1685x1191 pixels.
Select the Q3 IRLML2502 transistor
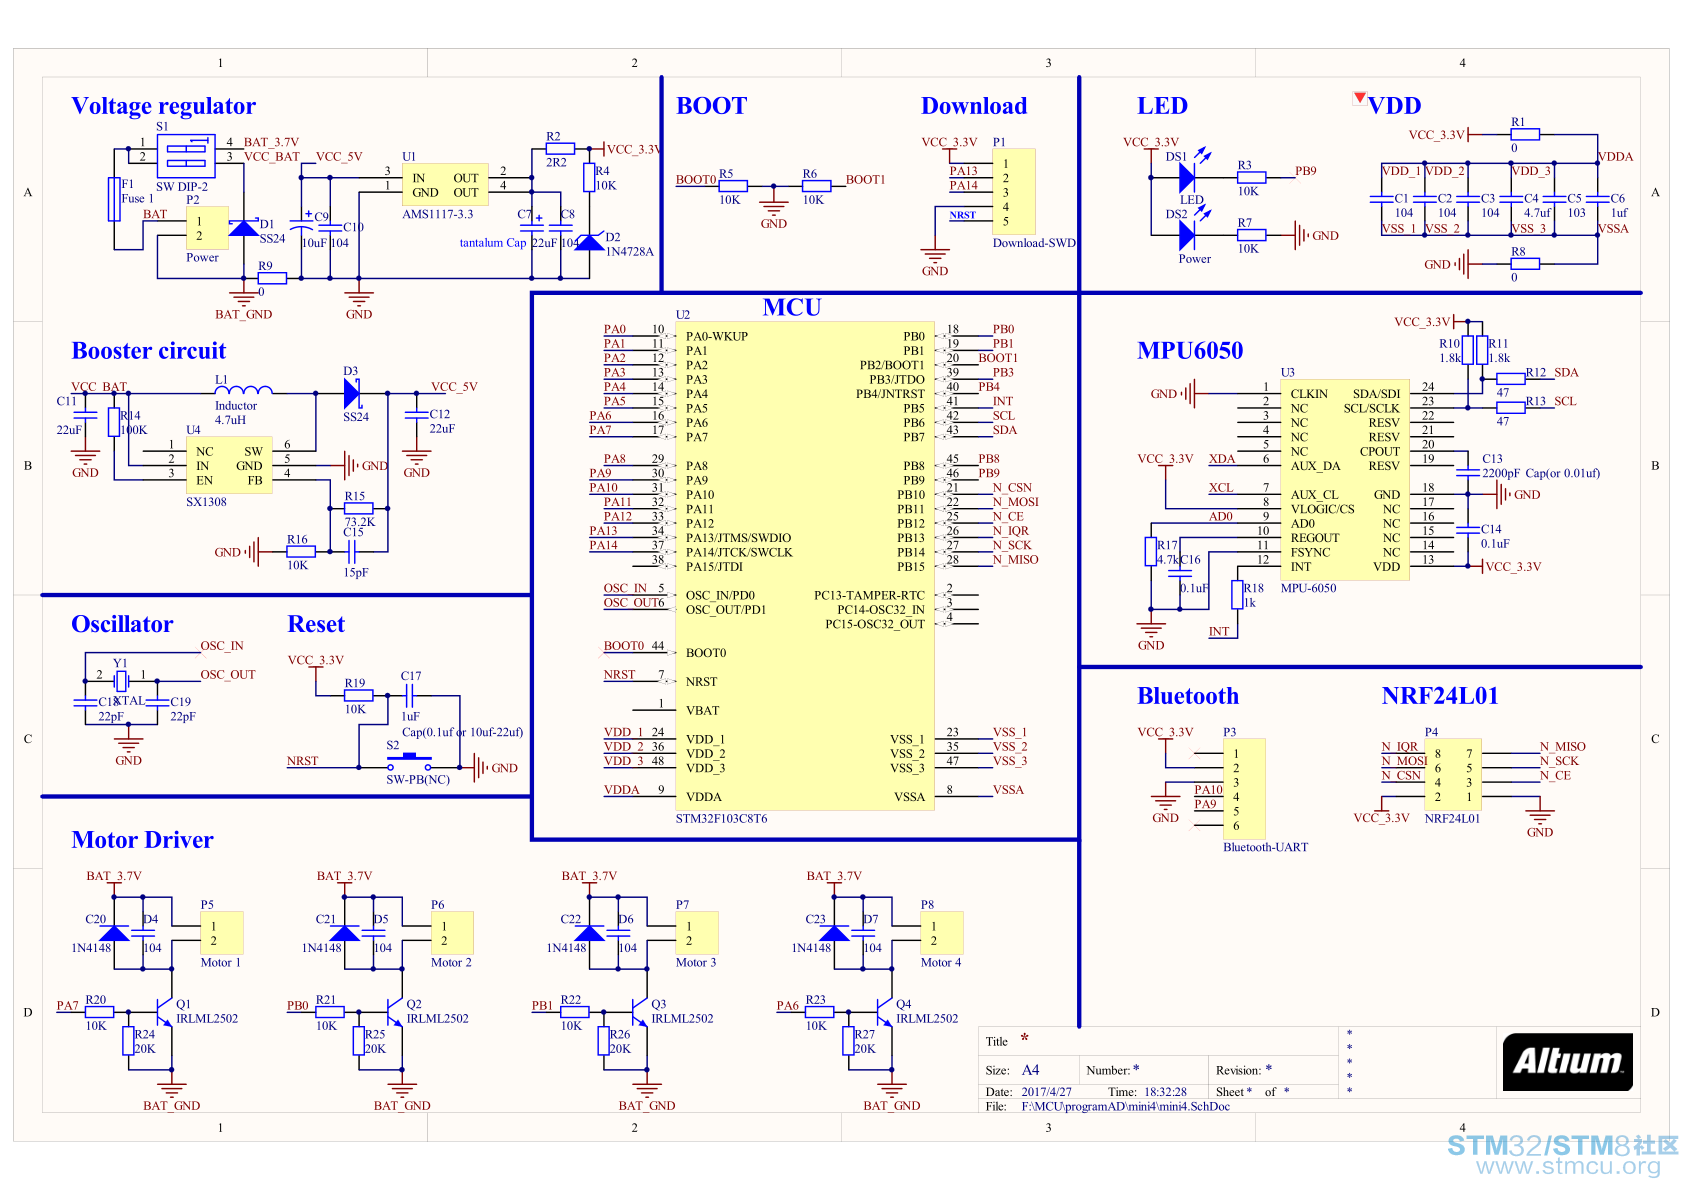639,1012
